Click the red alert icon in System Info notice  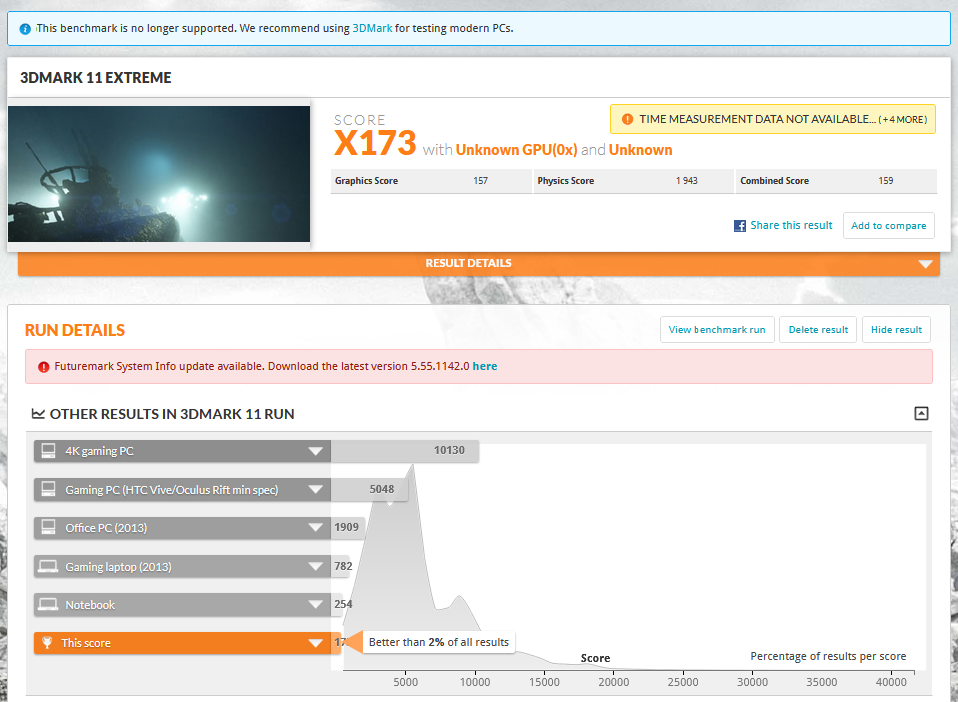(43, 367)
